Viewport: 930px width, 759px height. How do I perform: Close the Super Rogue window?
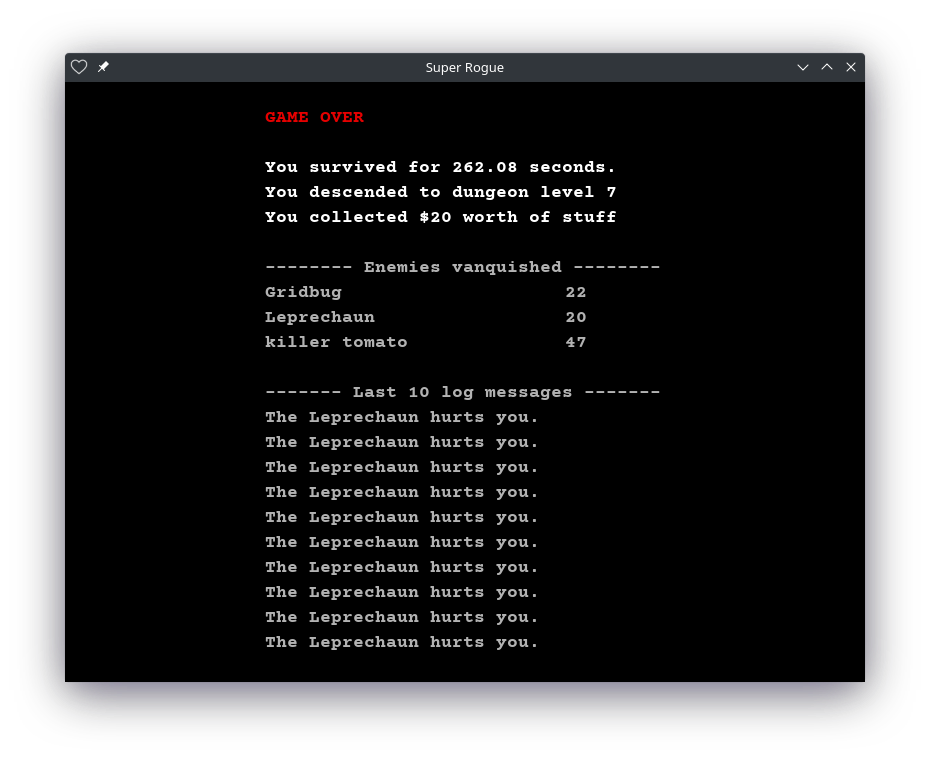coord(851,67)
